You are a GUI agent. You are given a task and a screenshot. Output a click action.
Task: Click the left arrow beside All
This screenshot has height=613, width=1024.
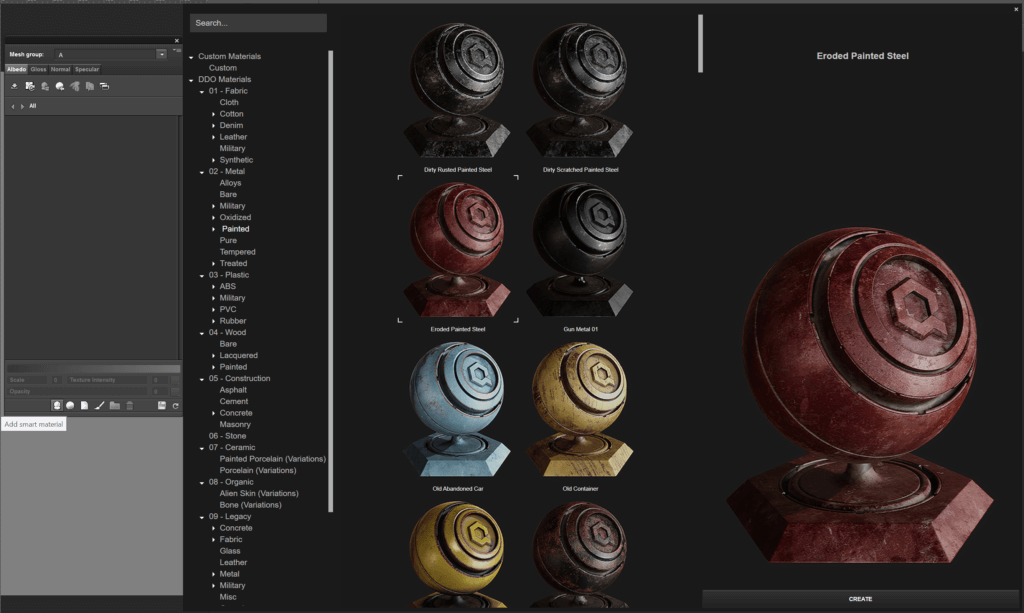click(13, 106)
